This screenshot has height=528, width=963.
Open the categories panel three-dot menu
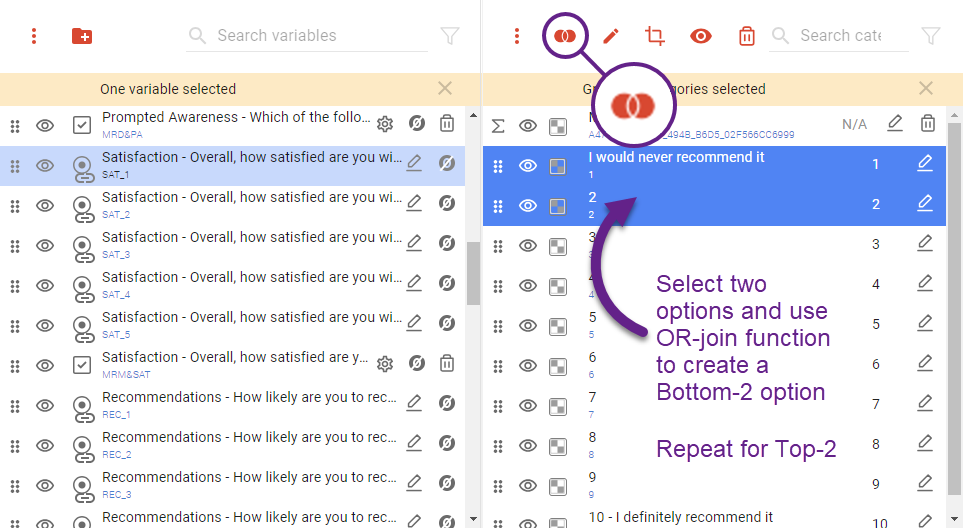pos(517,36)
